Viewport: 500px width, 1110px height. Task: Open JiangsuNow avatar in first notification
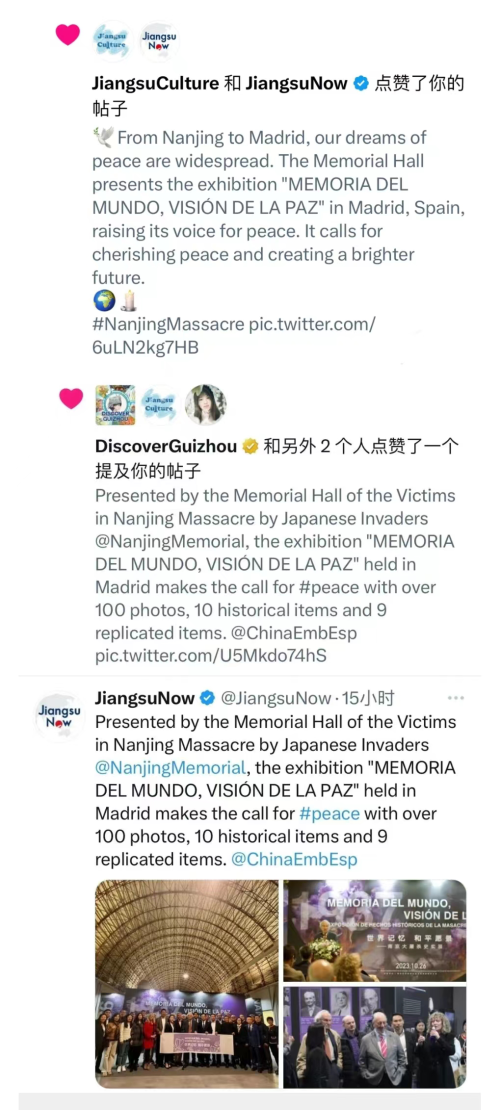[x=158, y=40]
